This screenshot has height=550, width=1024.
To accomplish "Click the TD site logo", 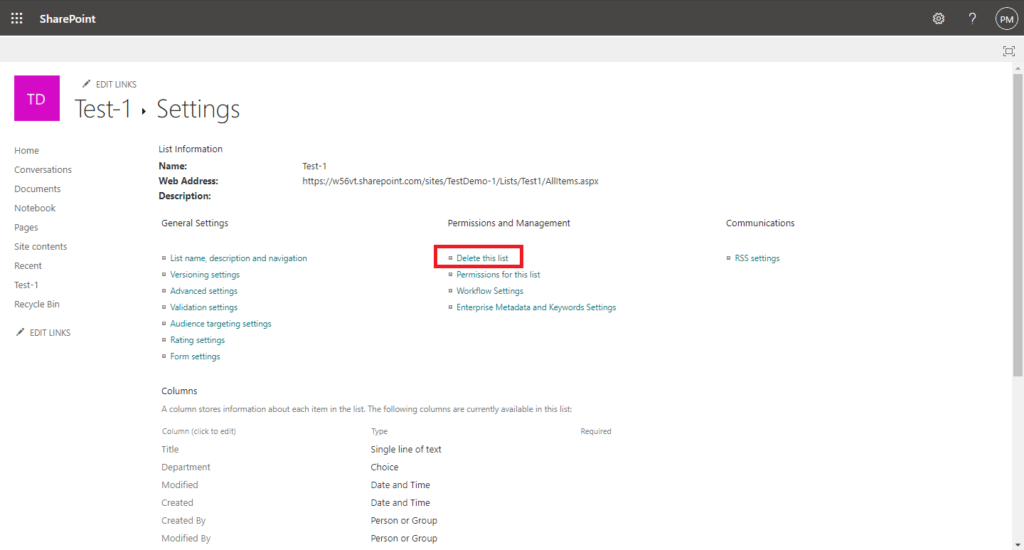I will [37, 98].
